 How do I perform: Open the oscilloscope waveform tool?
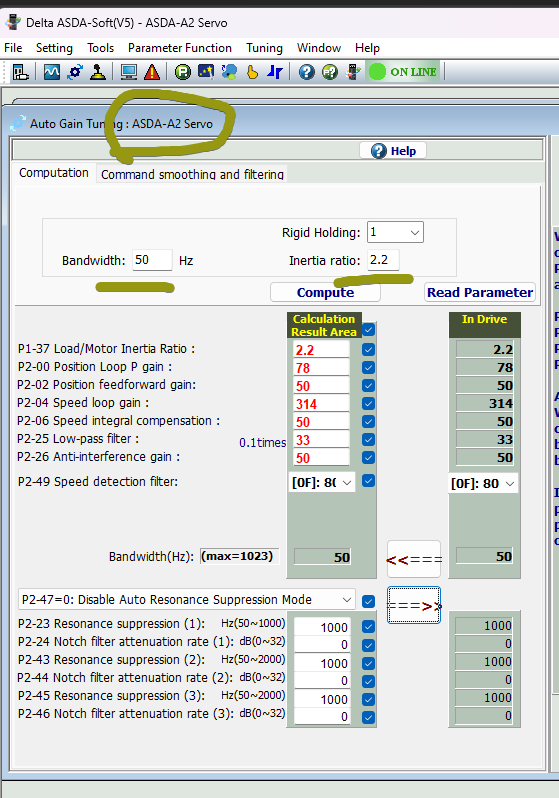(x=51, y=72)
